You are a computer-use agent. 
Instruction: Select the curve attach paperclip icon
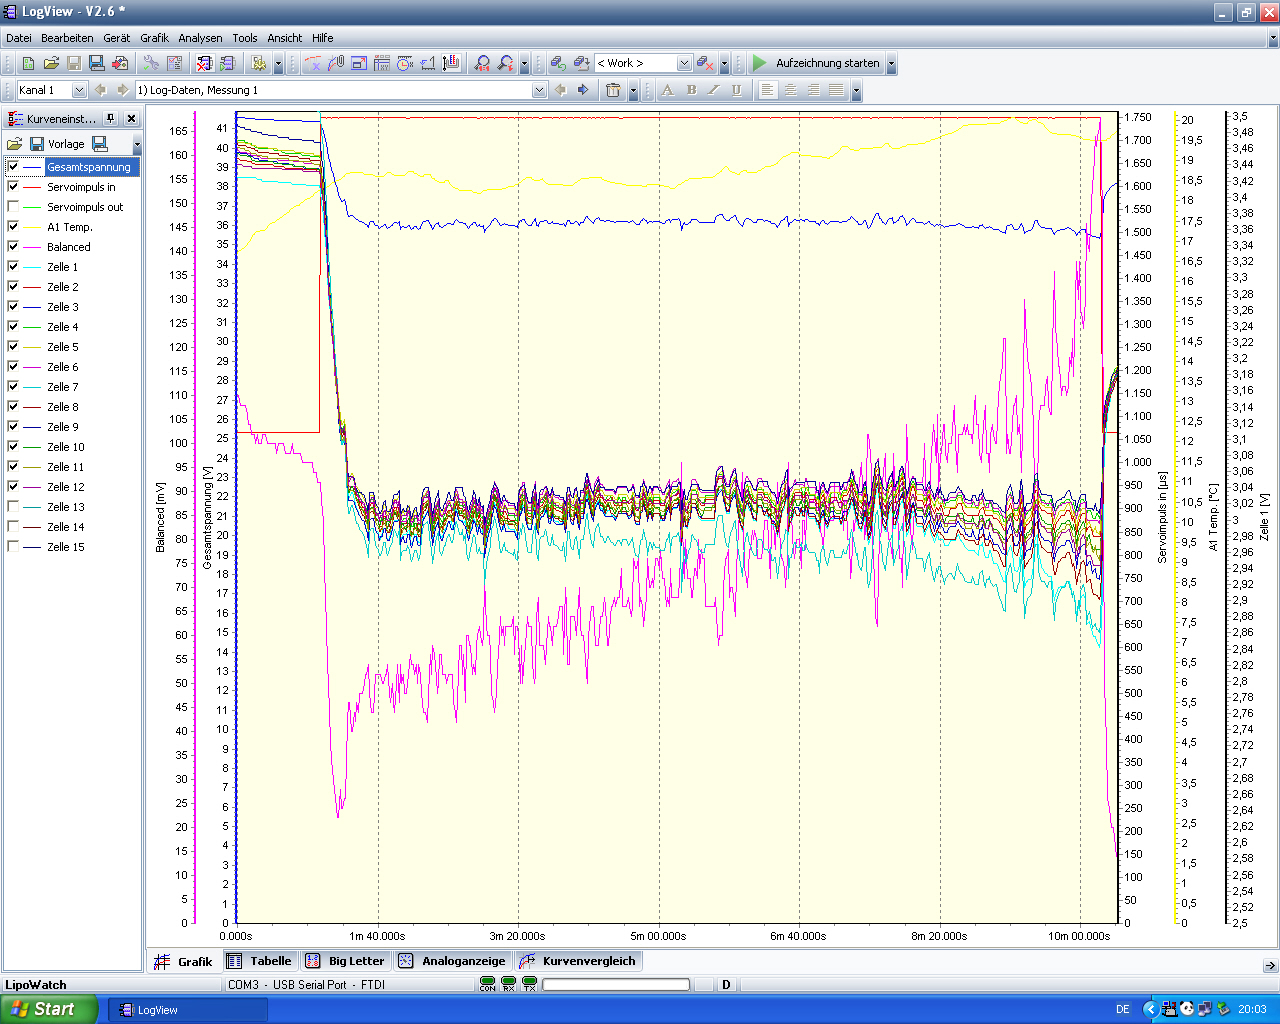[336, 63]
